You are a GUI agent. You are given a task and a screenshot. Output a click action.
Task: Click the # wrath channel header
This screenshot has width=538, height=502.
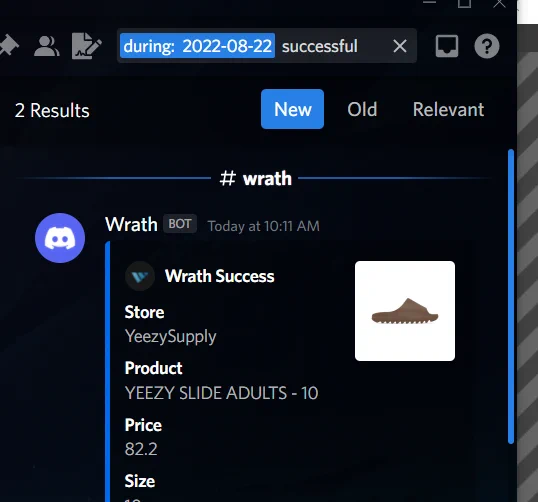pos(256,178)
